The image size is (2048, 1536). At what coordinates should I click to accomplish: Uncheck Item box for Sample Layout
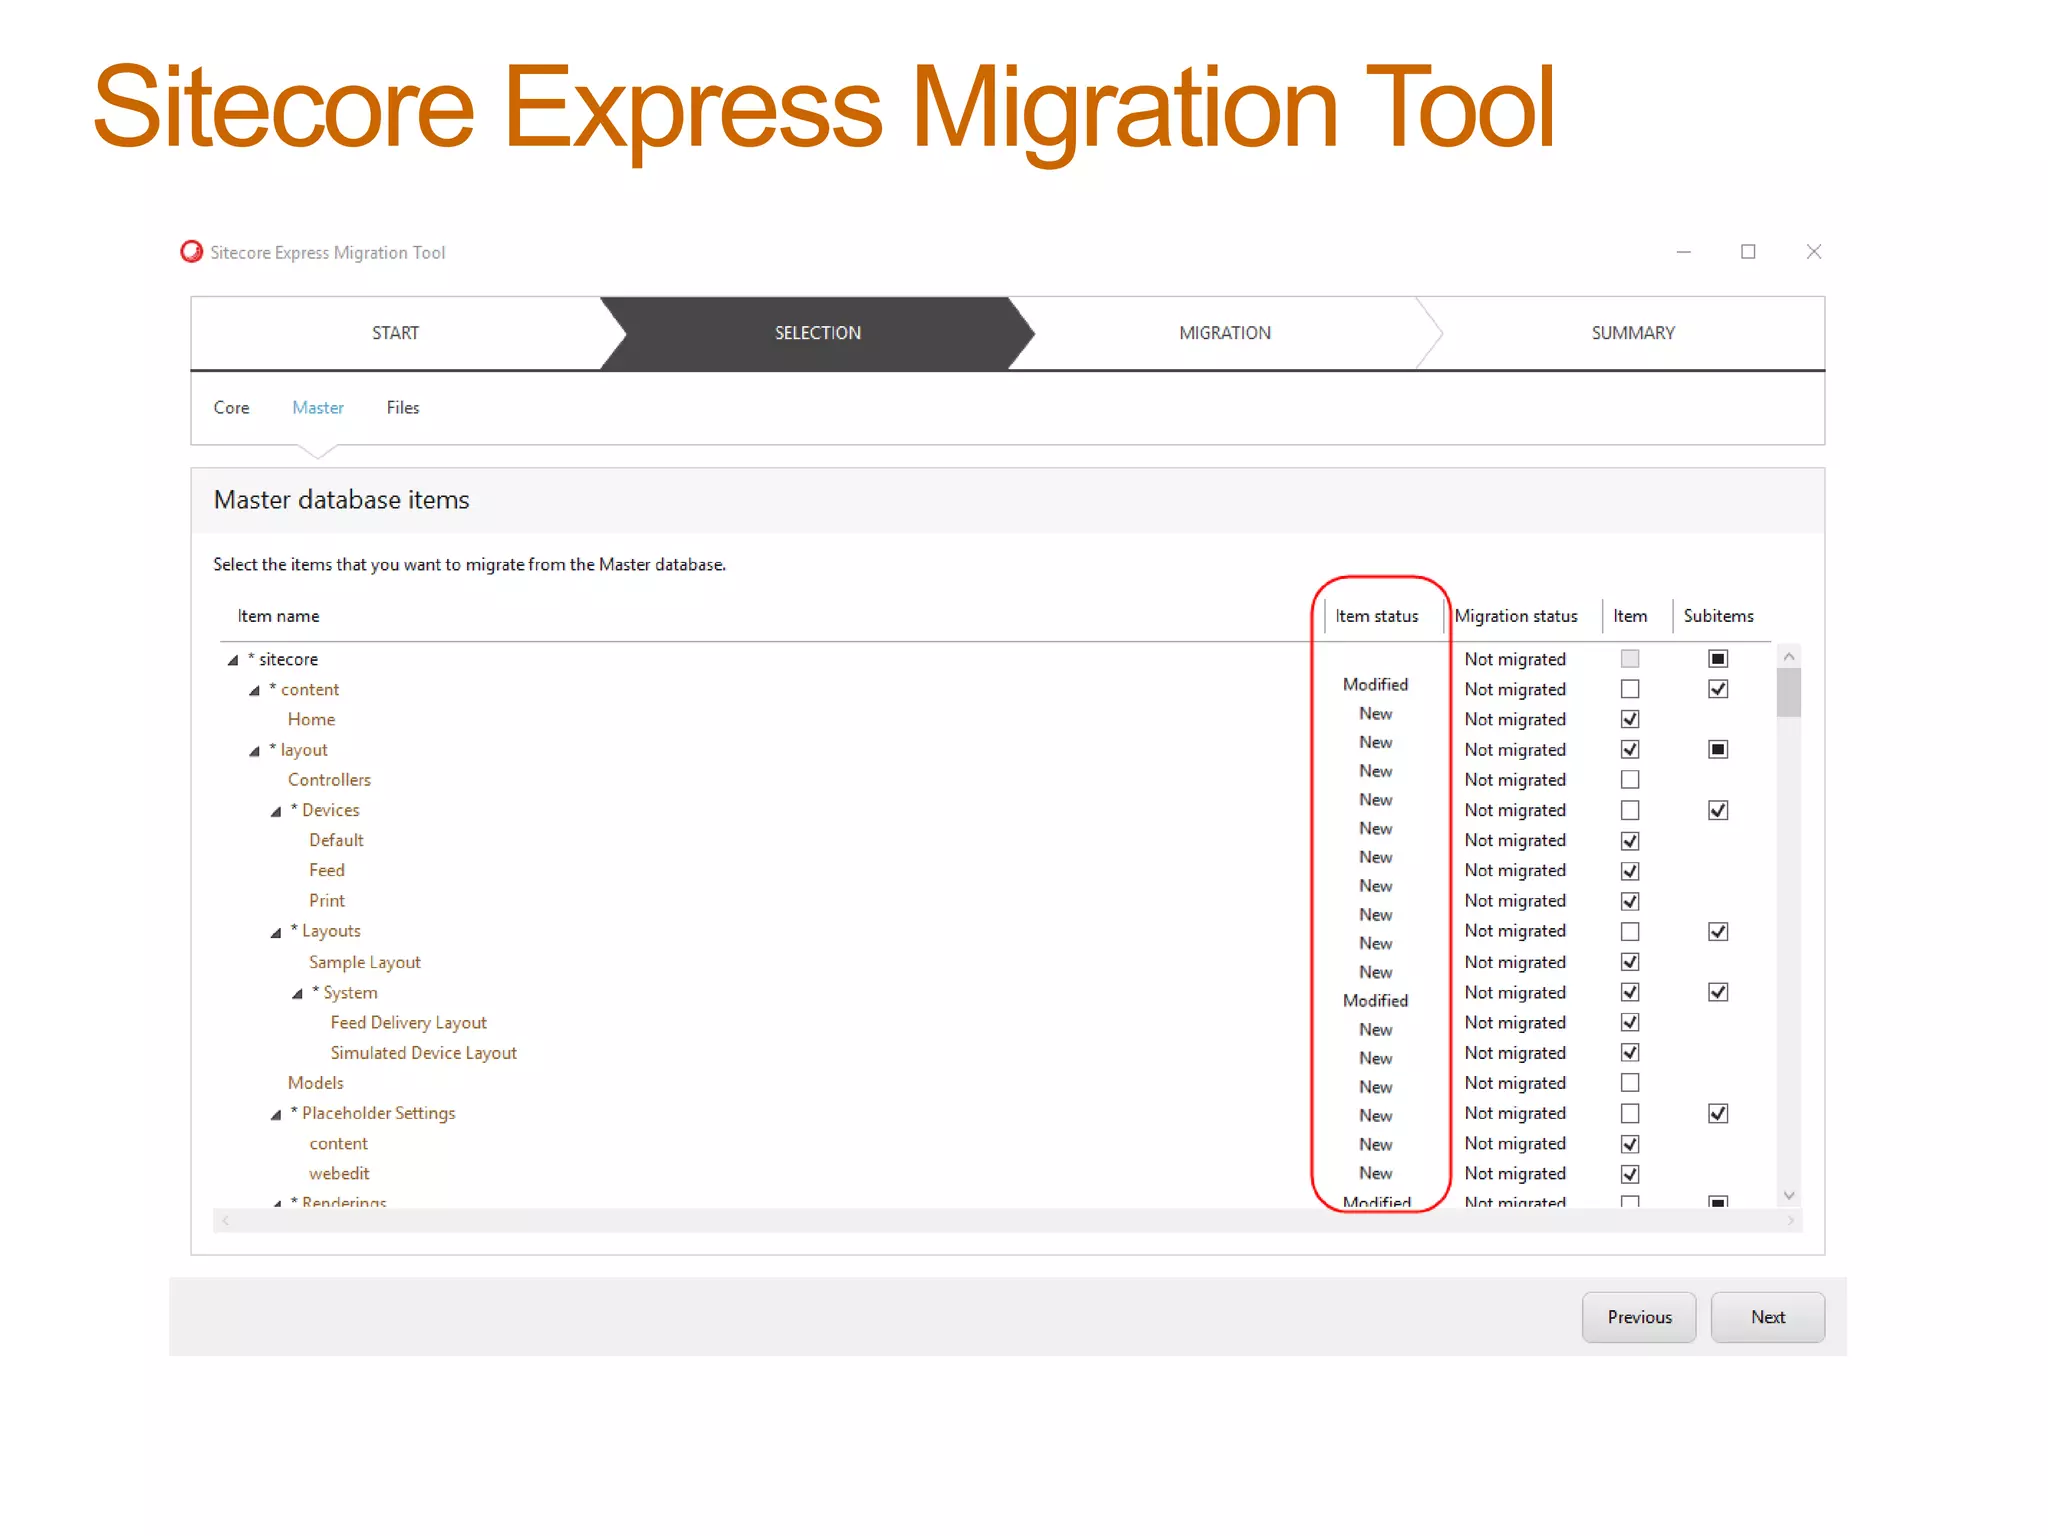click(x=1630, y=962)
